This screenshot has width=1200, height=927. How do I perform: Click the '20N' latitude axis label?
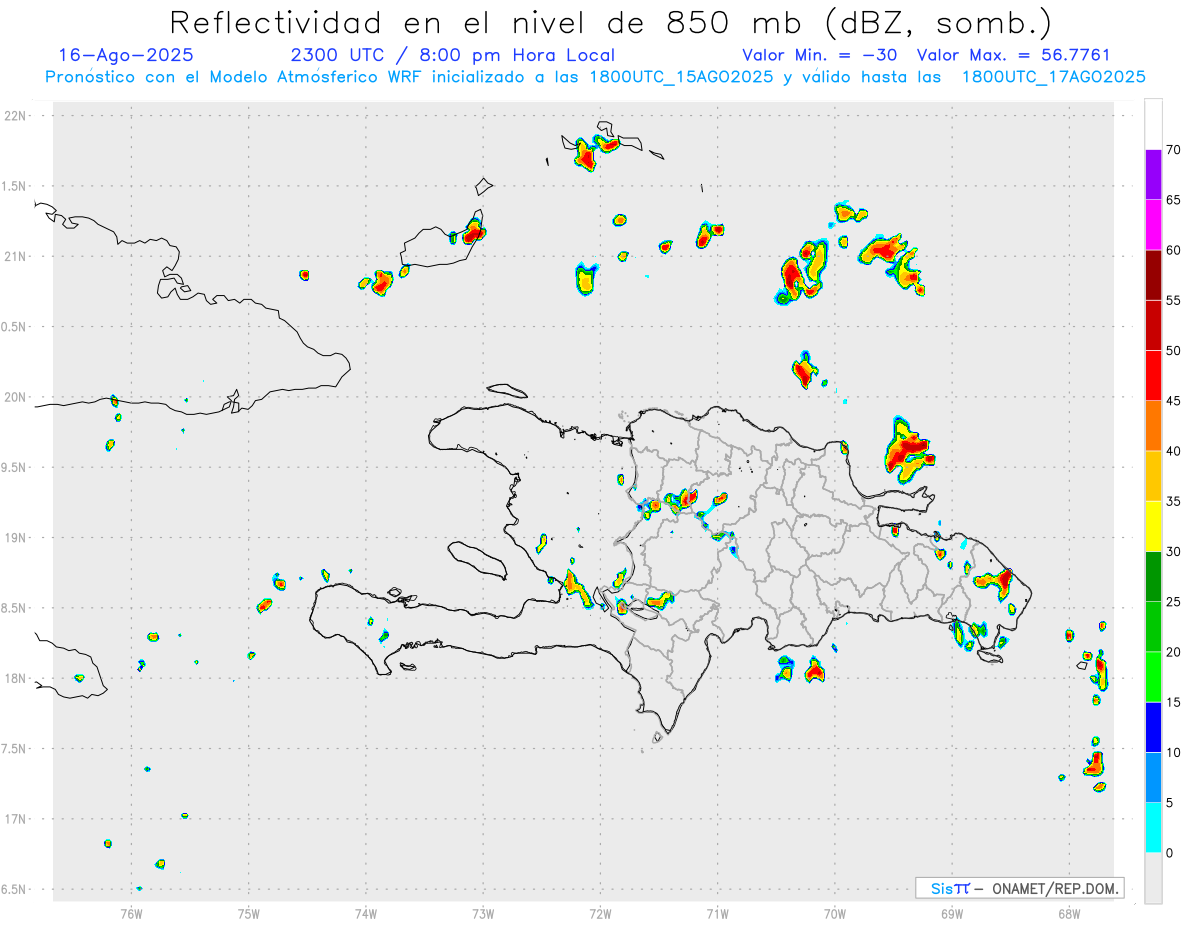[17, 397]
